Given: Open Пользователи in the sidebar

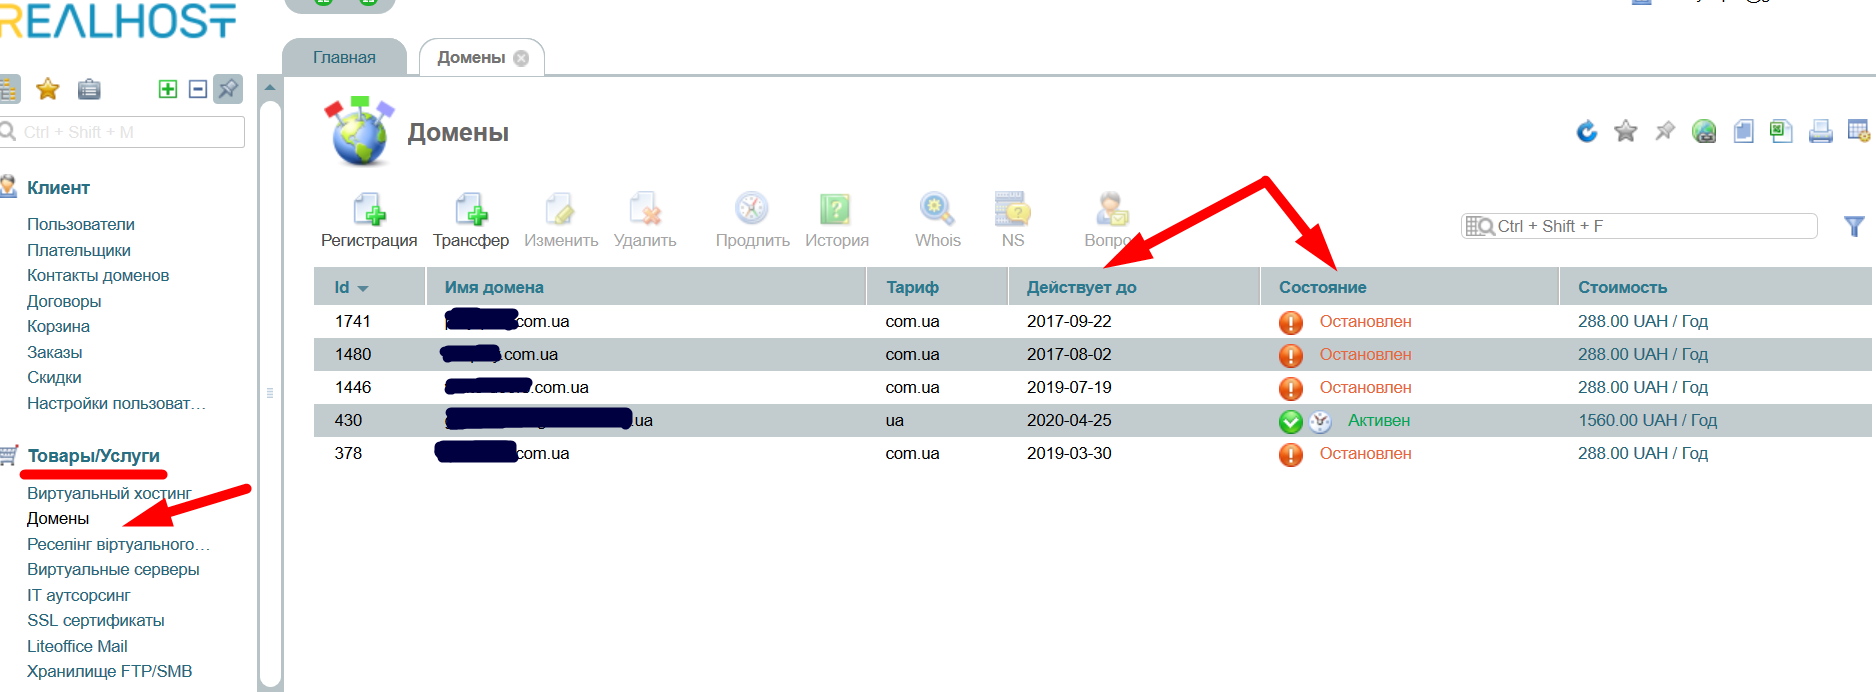Looking at the screenshot, I should coord(81,224).
